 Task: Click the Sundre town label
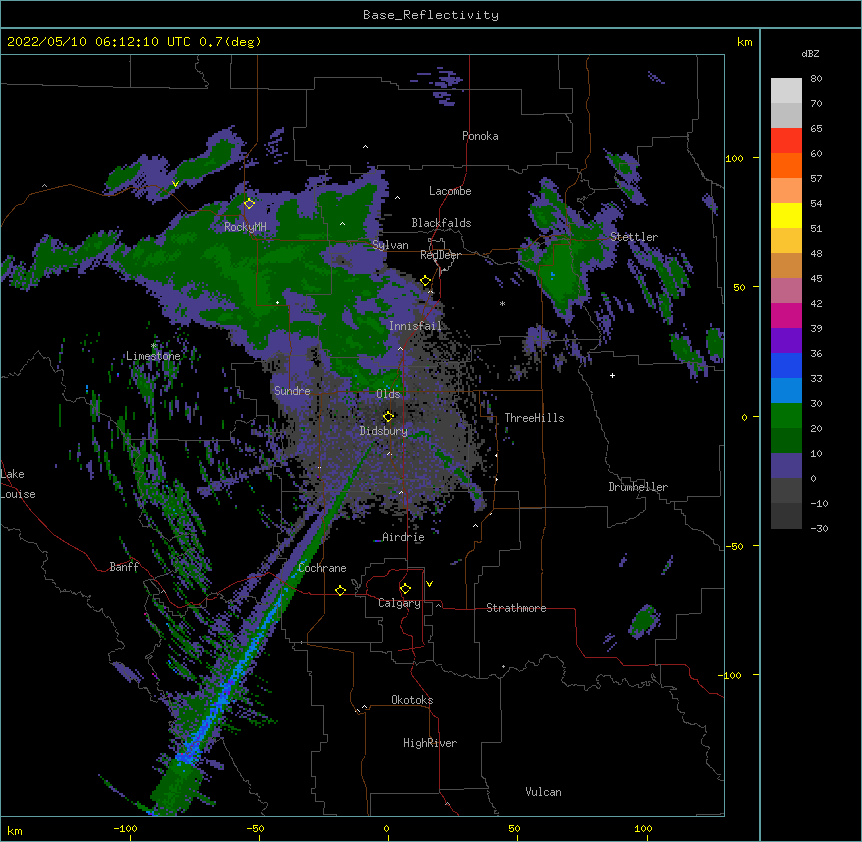point(292,391)
